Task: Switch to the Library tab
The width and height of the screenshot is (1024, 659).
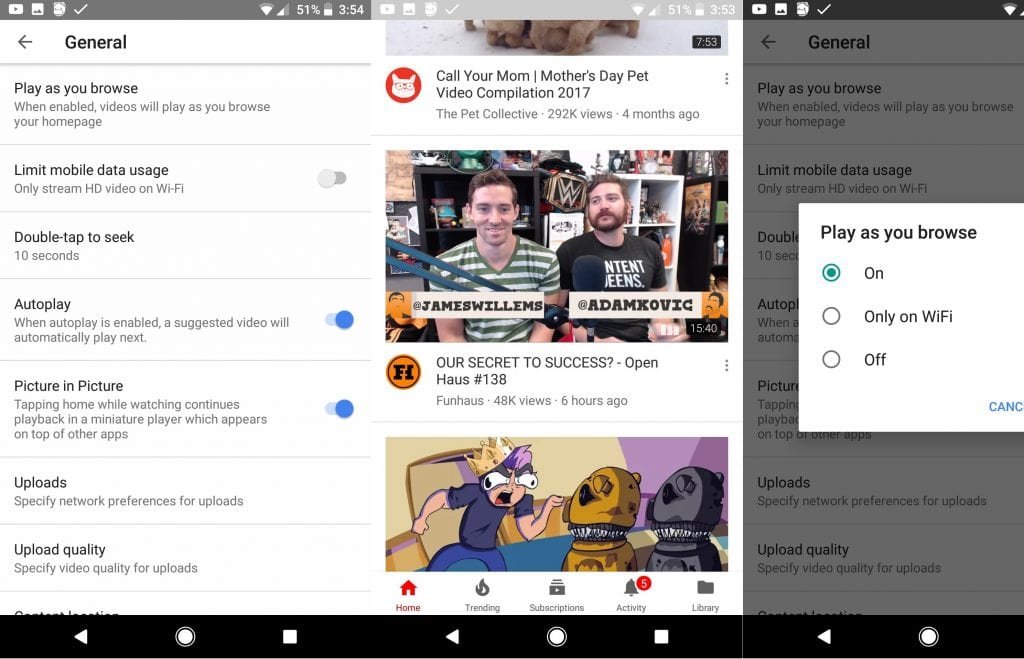Action: 705,594
